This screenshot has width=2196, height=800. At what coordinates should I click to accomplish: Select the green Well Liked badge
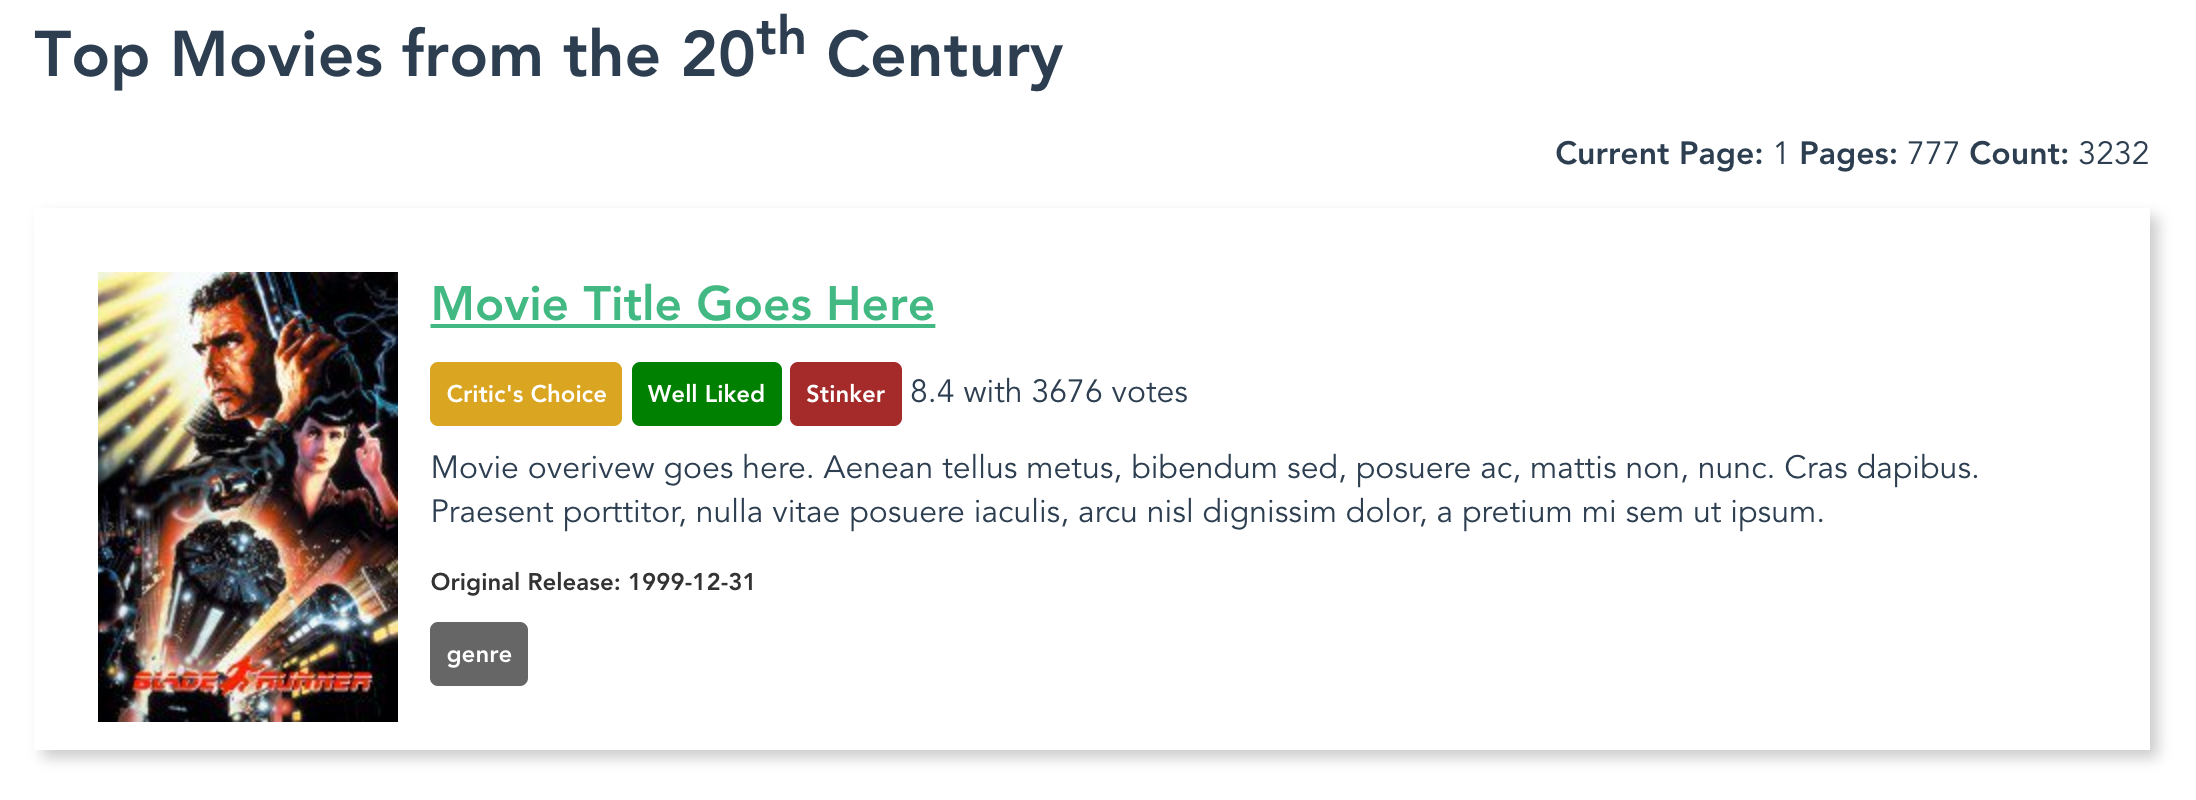click(x=706, y=394)
